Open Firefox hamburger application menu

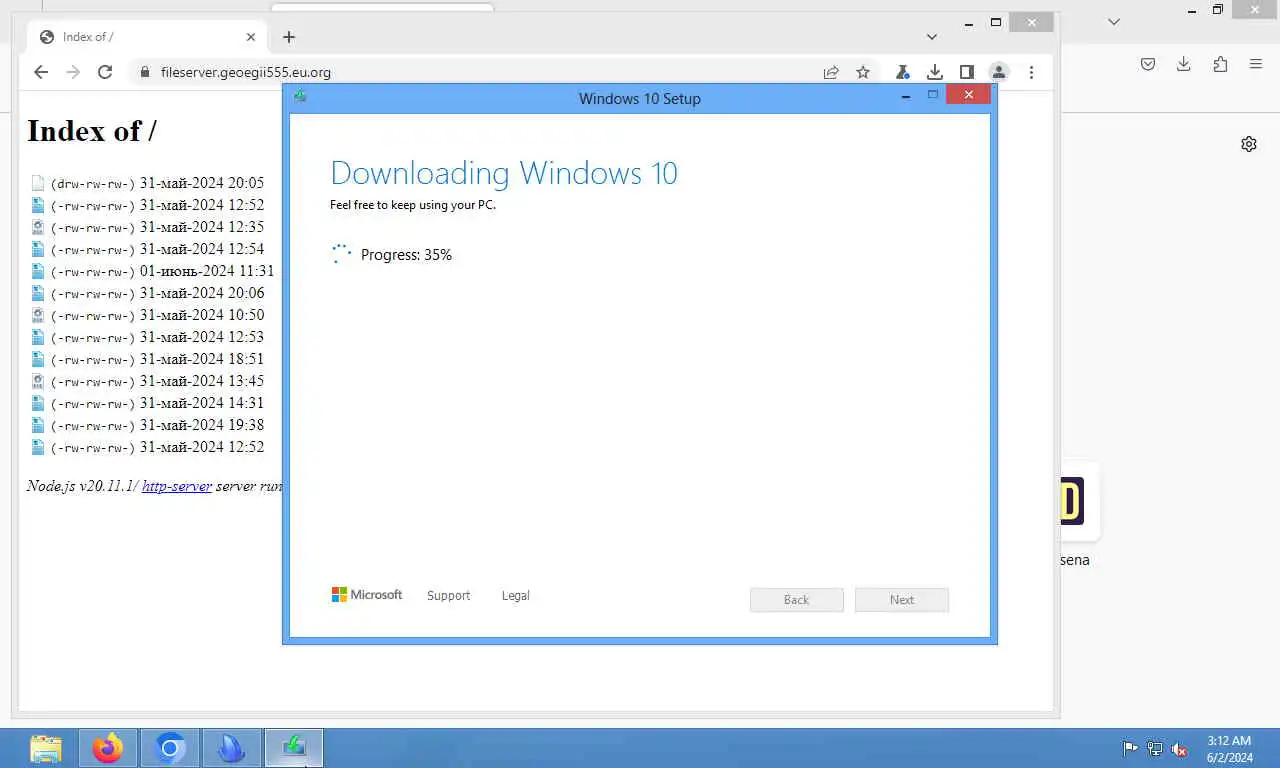pyautogui.click(x=1256, y=64)
